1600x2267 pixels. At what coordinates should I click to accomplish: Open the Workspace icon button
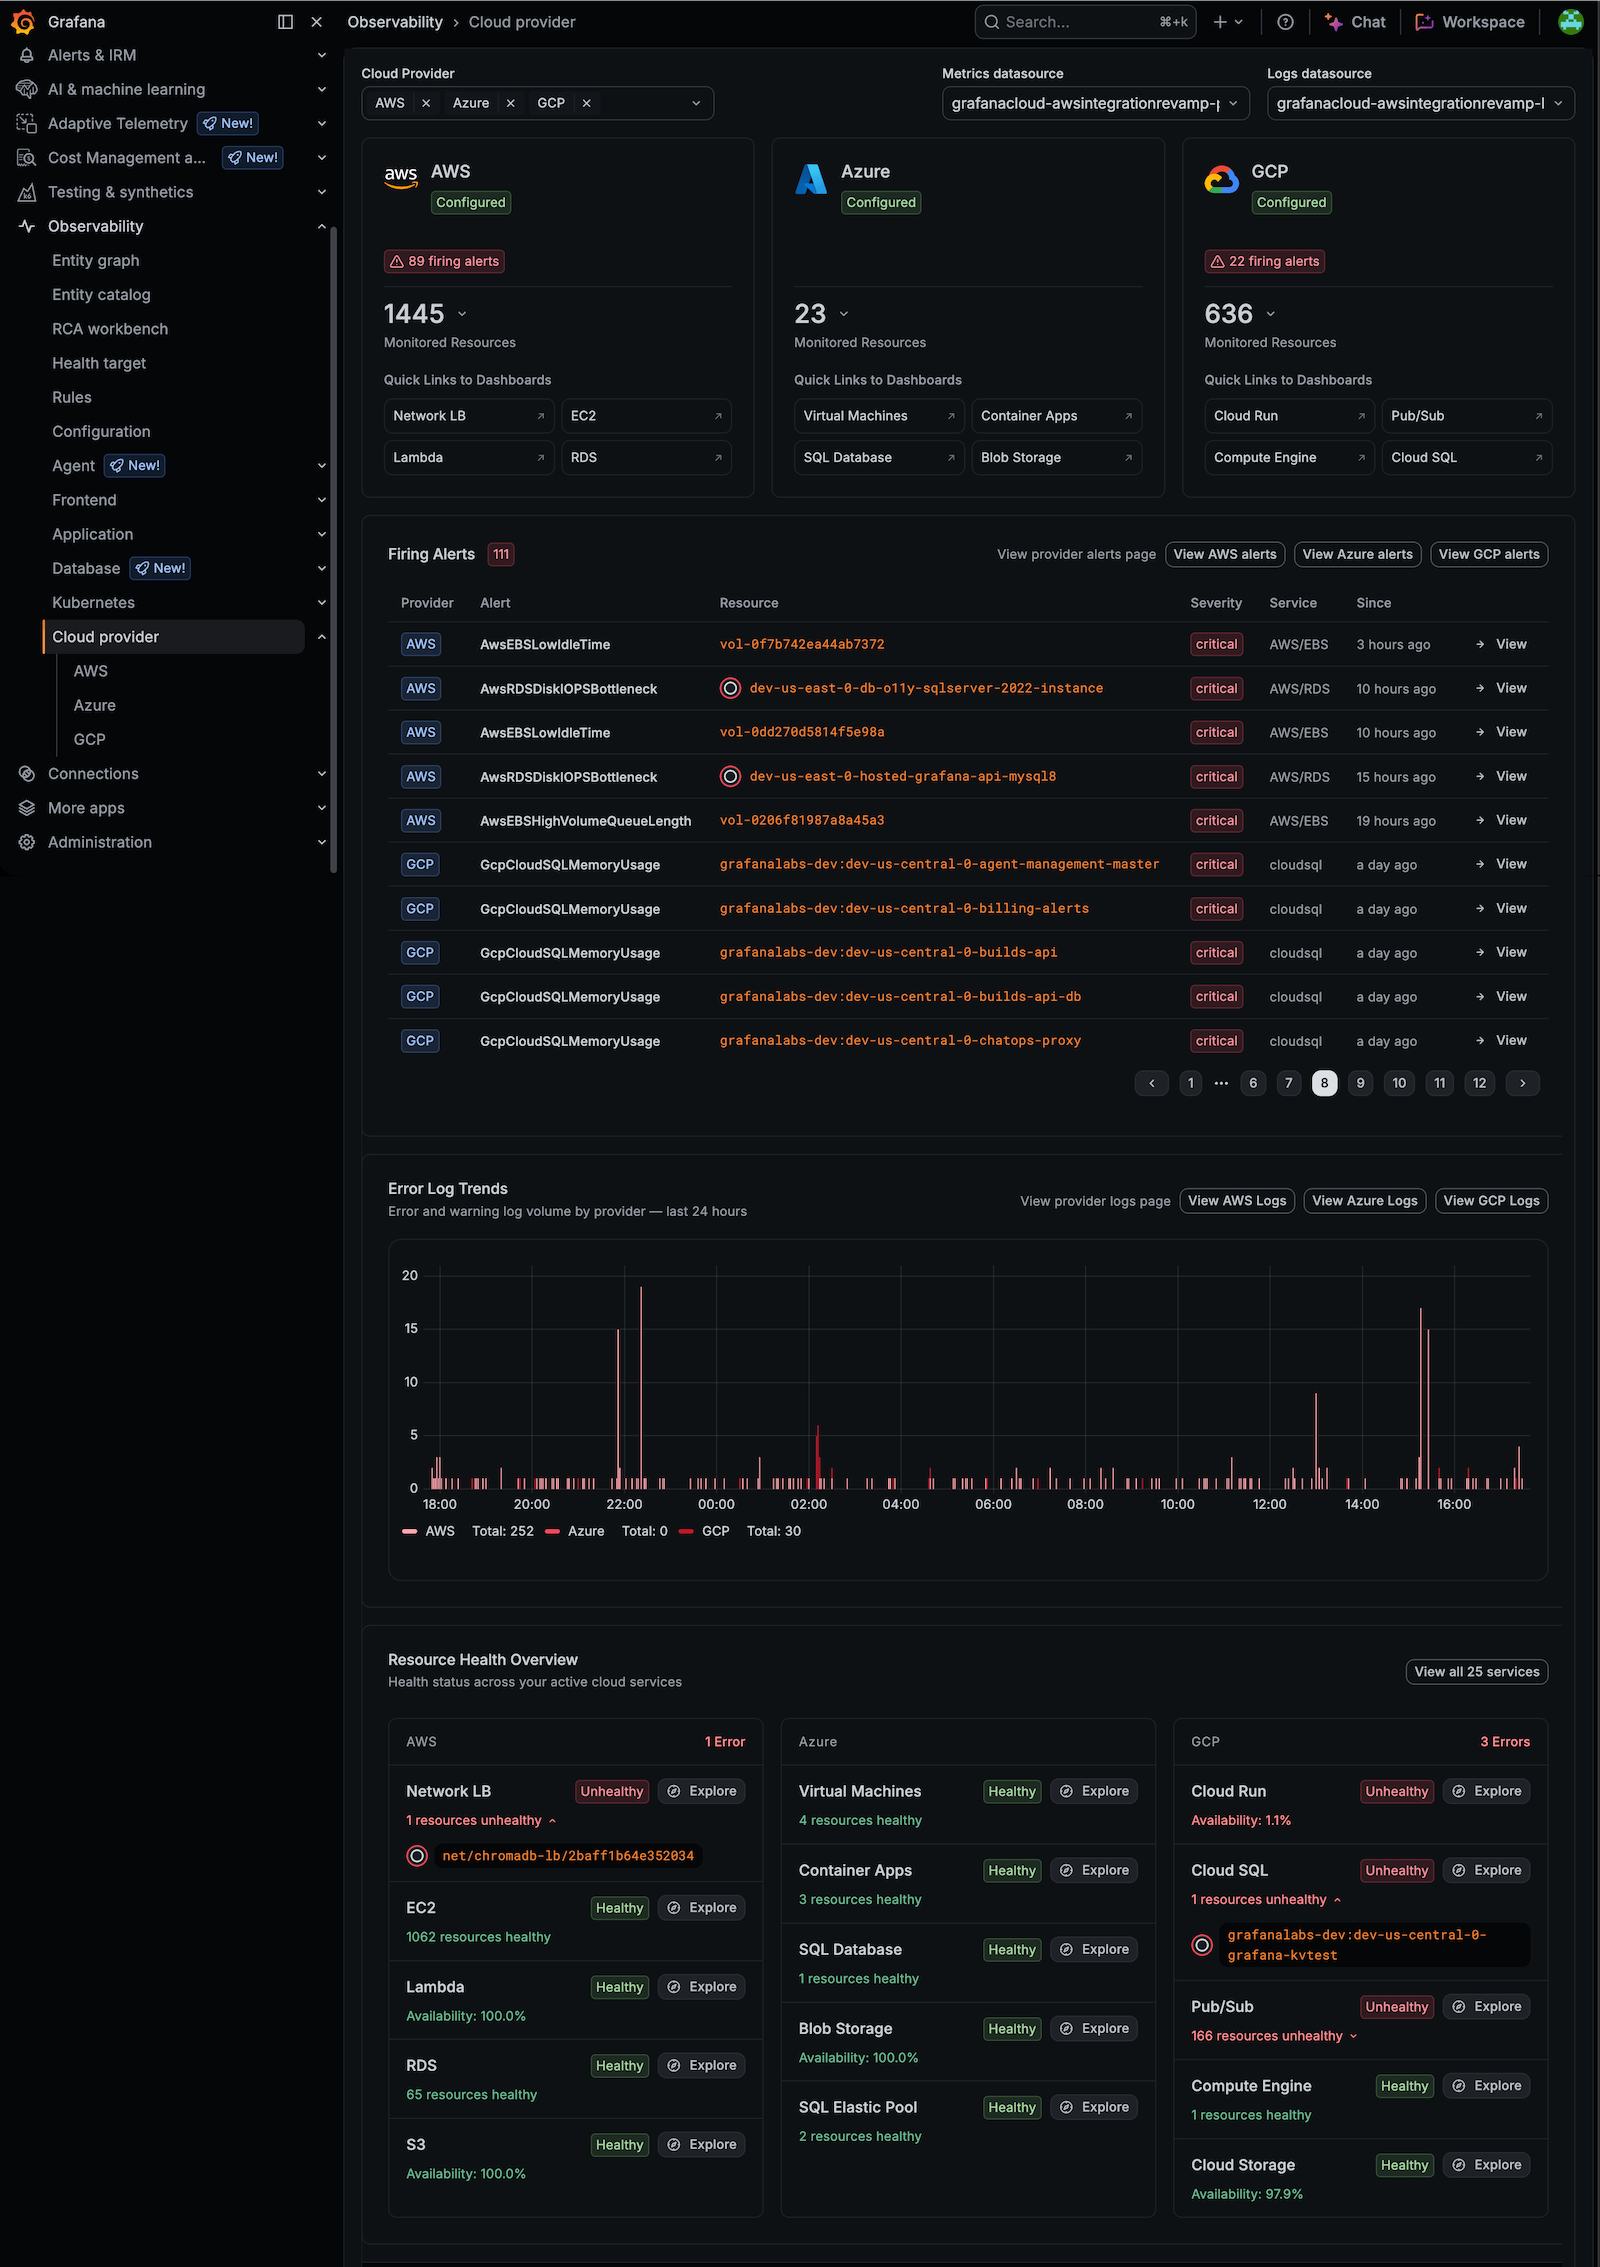pos(1424,22)
